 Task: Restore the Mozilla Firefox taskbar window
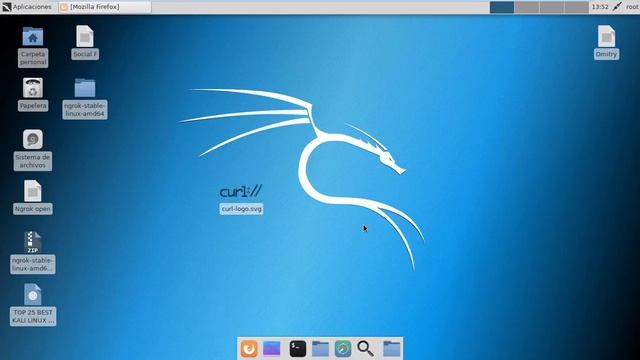[x=104, y=7]
